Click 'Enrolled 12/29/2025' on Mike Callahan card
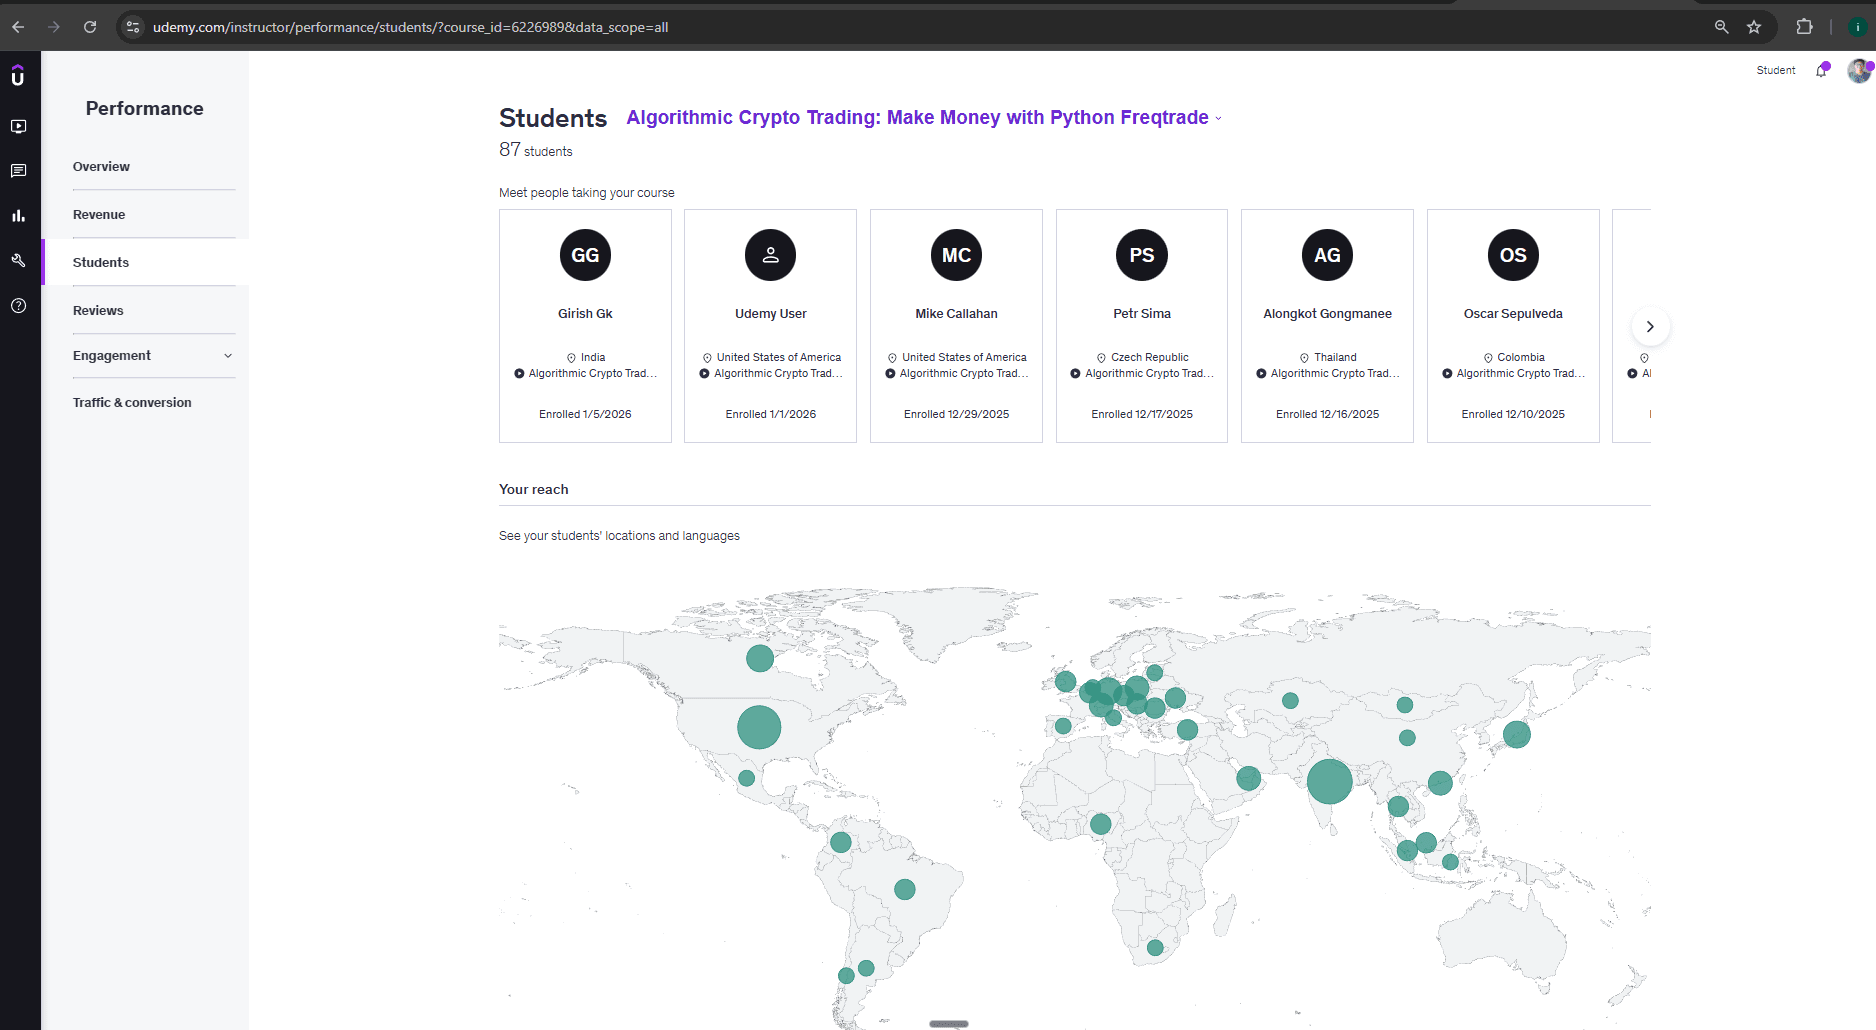1876x1030 pixels. pos(956,414)
